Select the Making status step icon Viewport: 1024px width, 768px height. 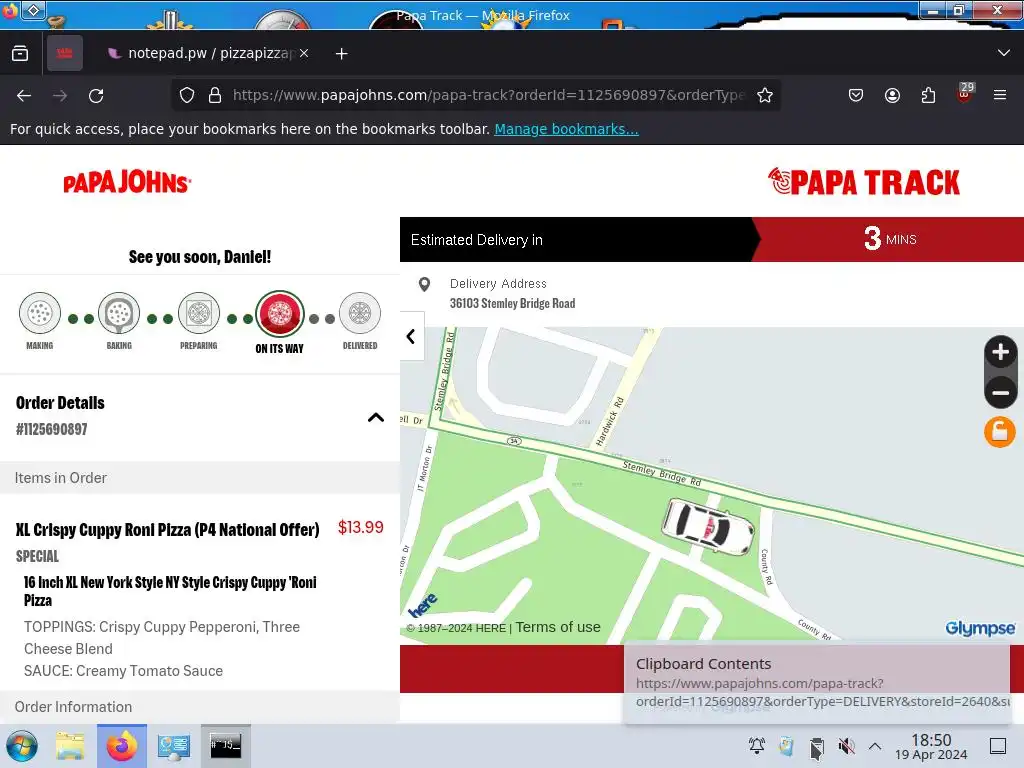coord(40,313)
